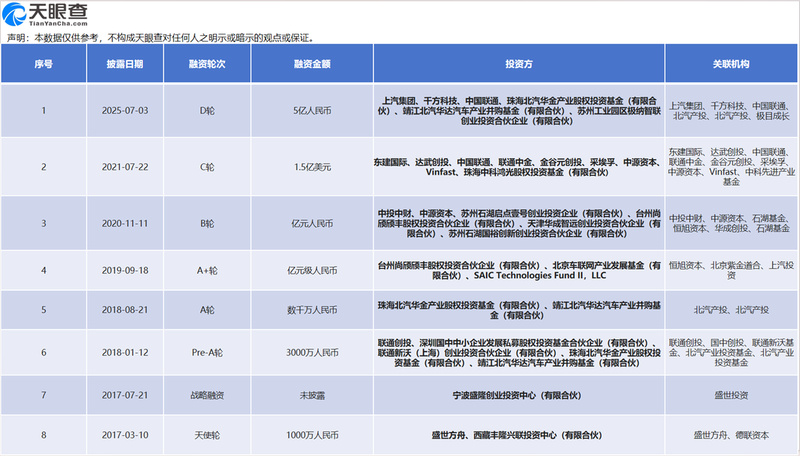Click the amount 3000万人民币
This screenshot has width=800, height=456.
coord(312,352)
